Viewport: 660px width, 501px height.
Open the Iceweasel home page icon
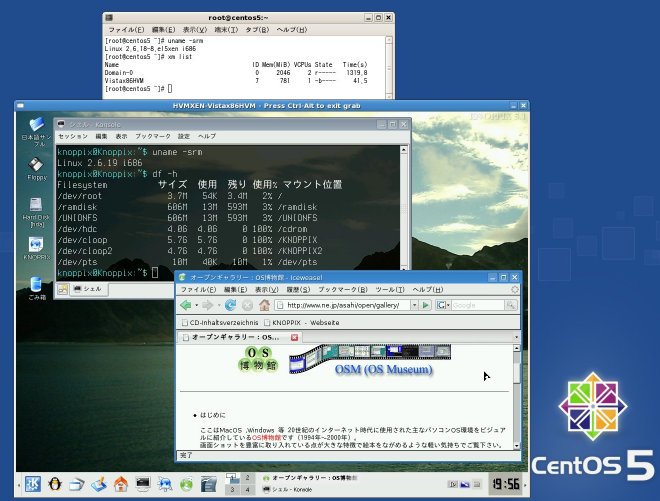pyautogui.click(x=264, y=305)
